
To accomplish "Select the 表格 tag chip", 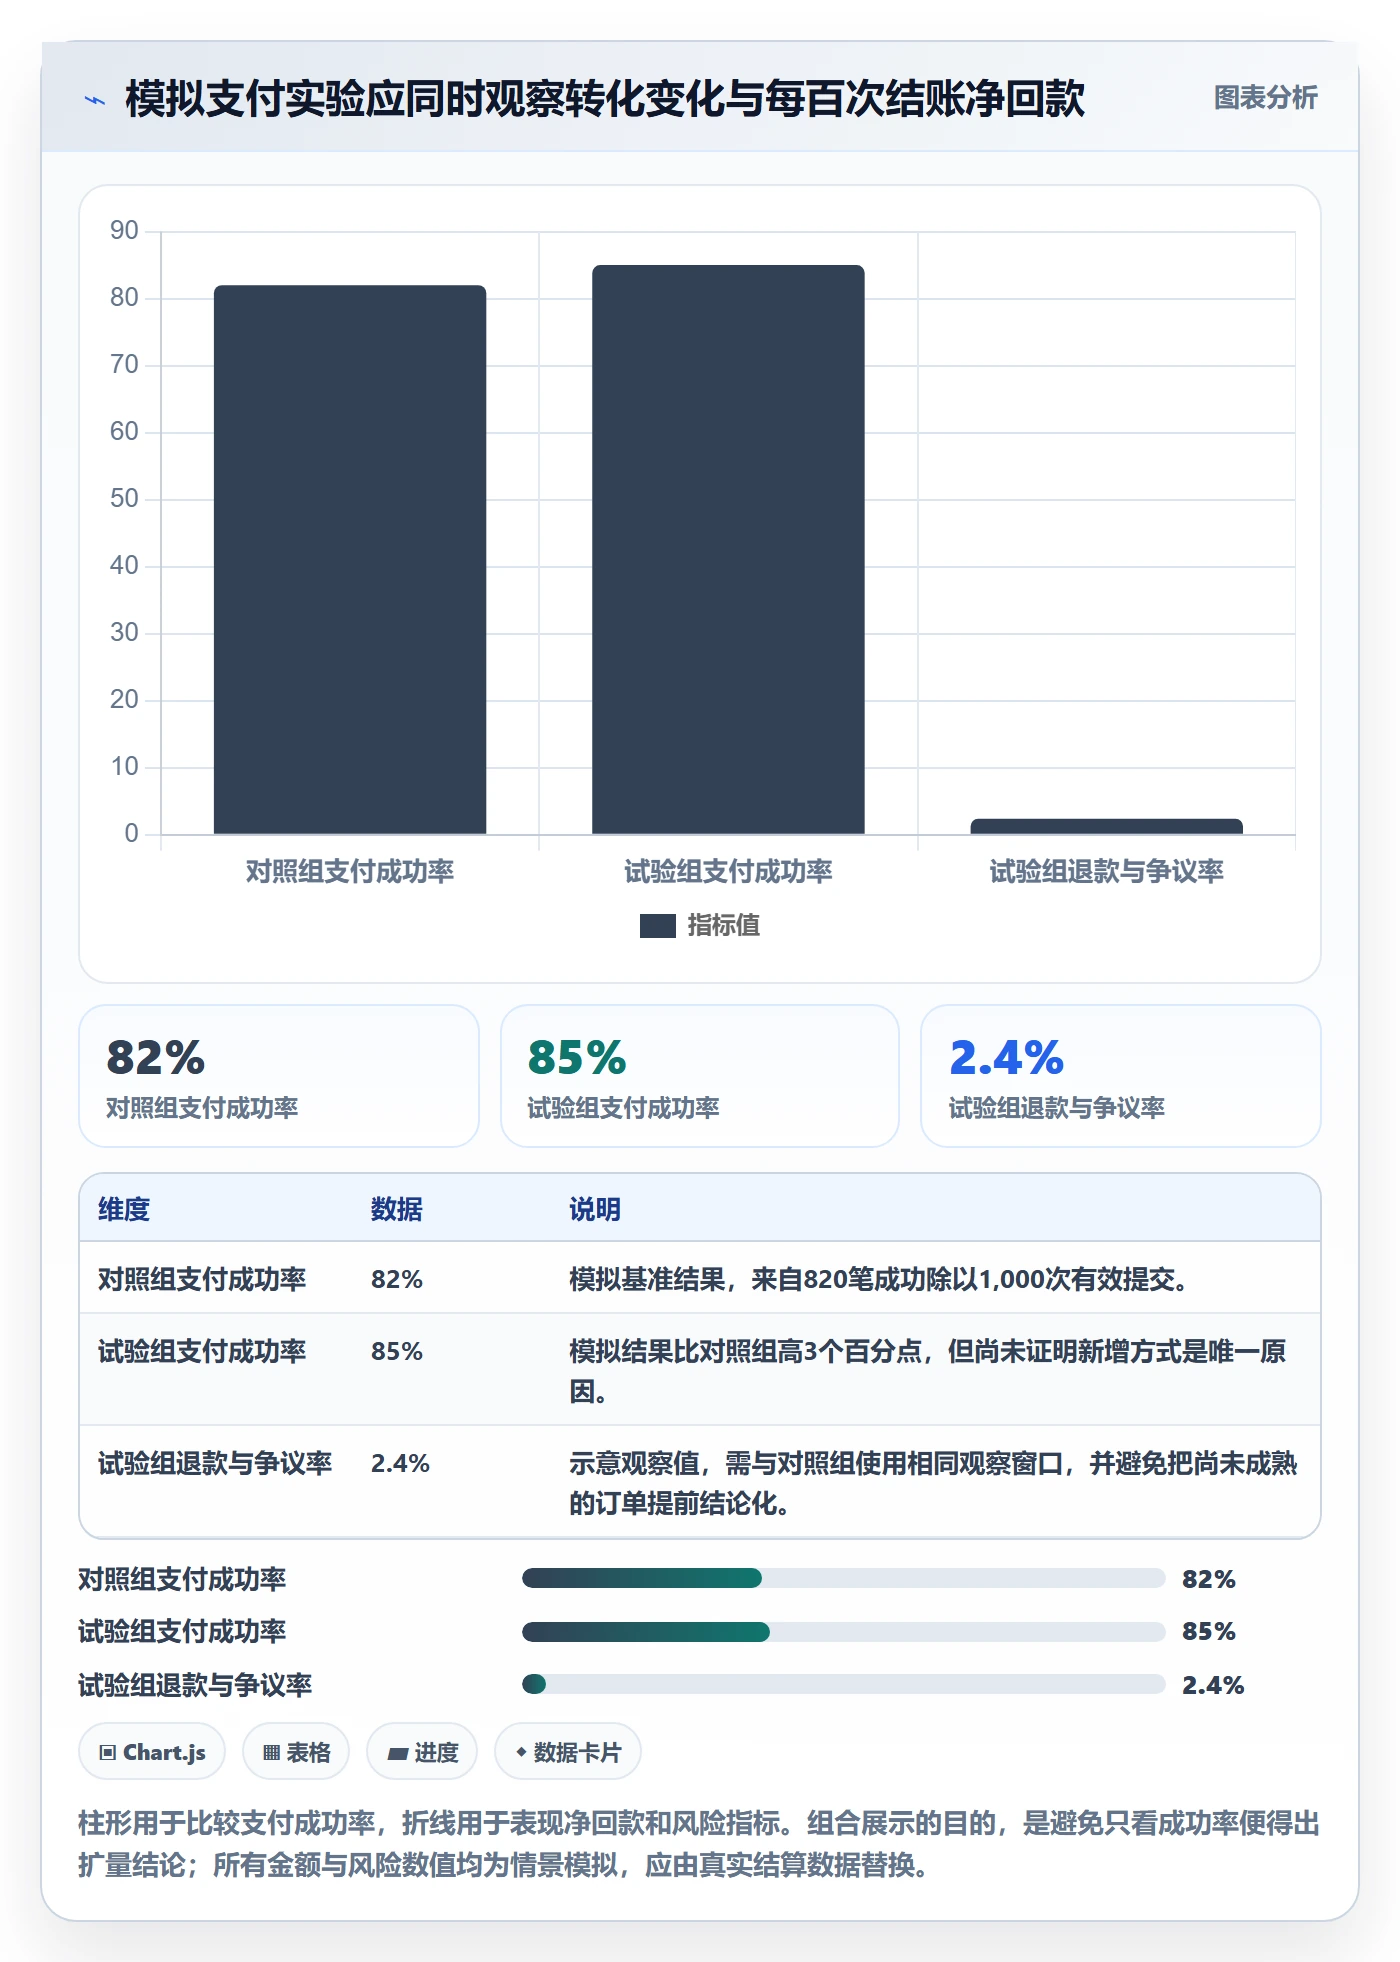I will pyautogui.click(x=296, y=1752).
